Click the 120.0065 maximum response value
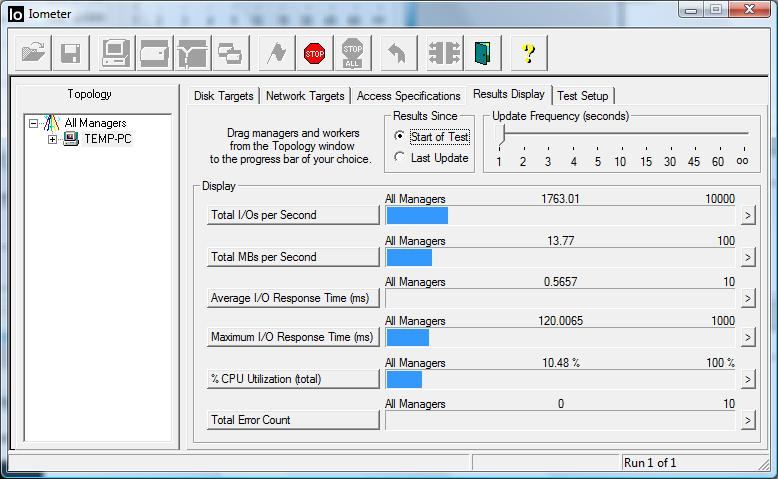Viewport: 778px width, 479px height. pos(561,321)
